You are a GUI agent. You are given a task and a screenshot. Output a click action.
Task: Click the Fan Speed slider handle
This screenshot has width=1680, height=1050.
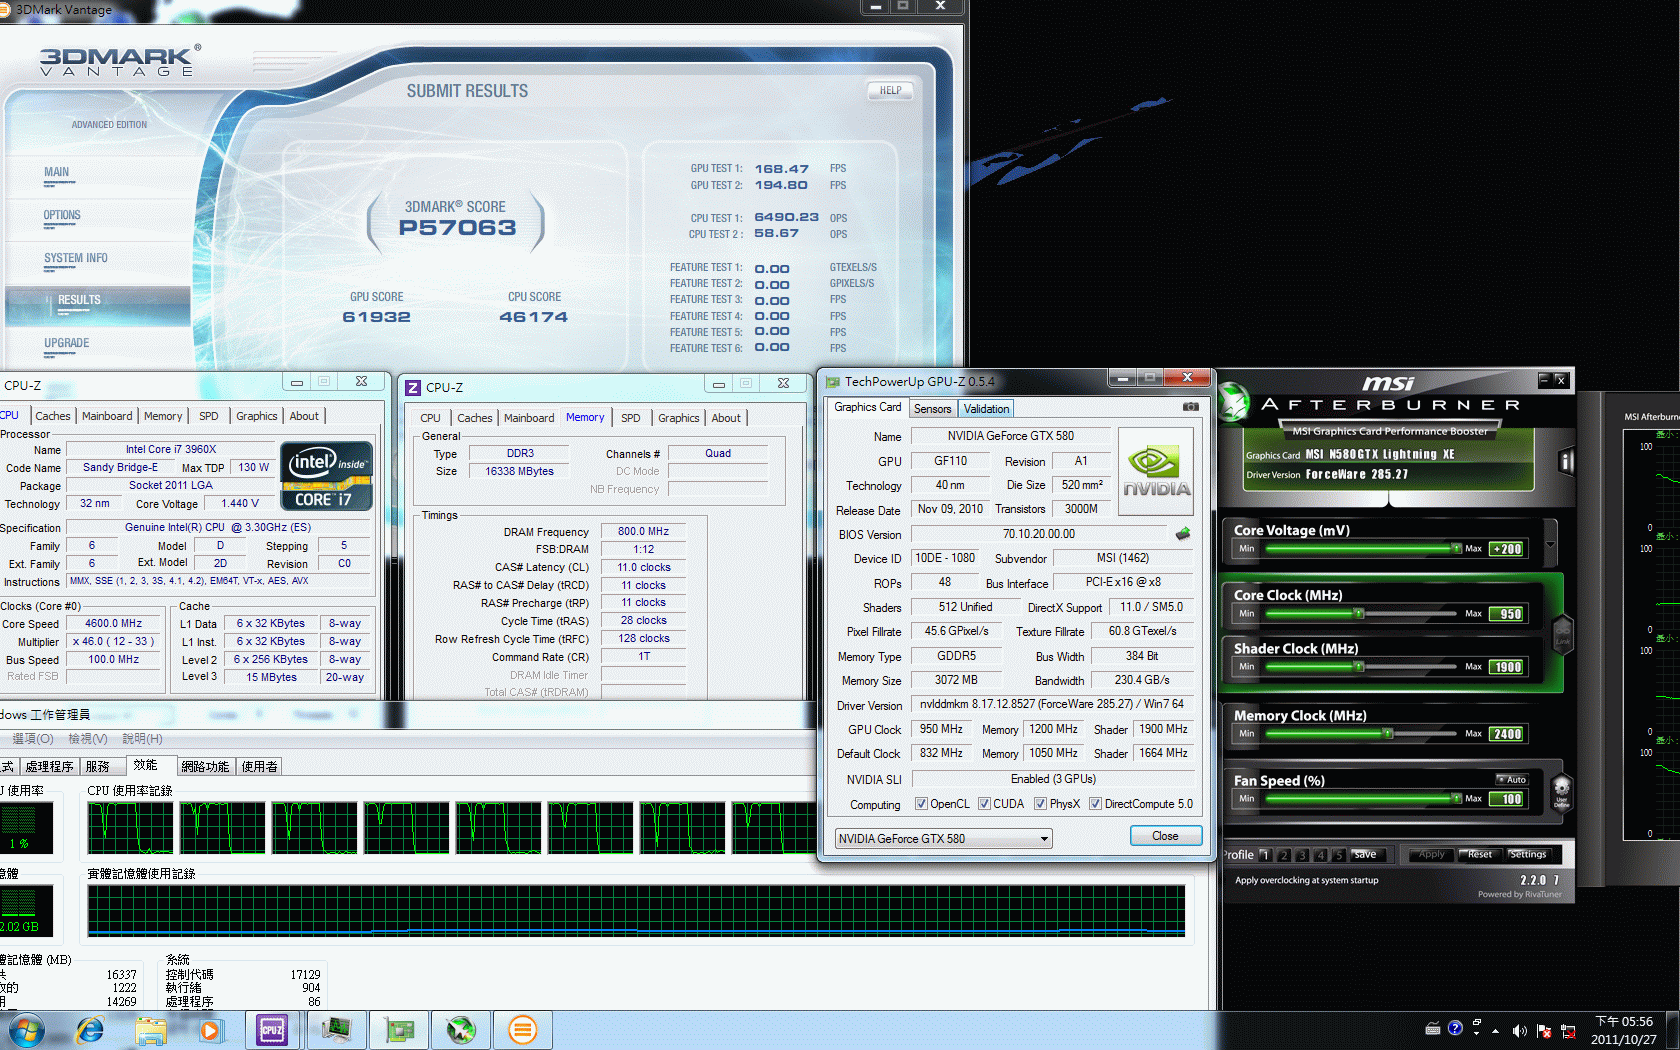coord(1456,798)
